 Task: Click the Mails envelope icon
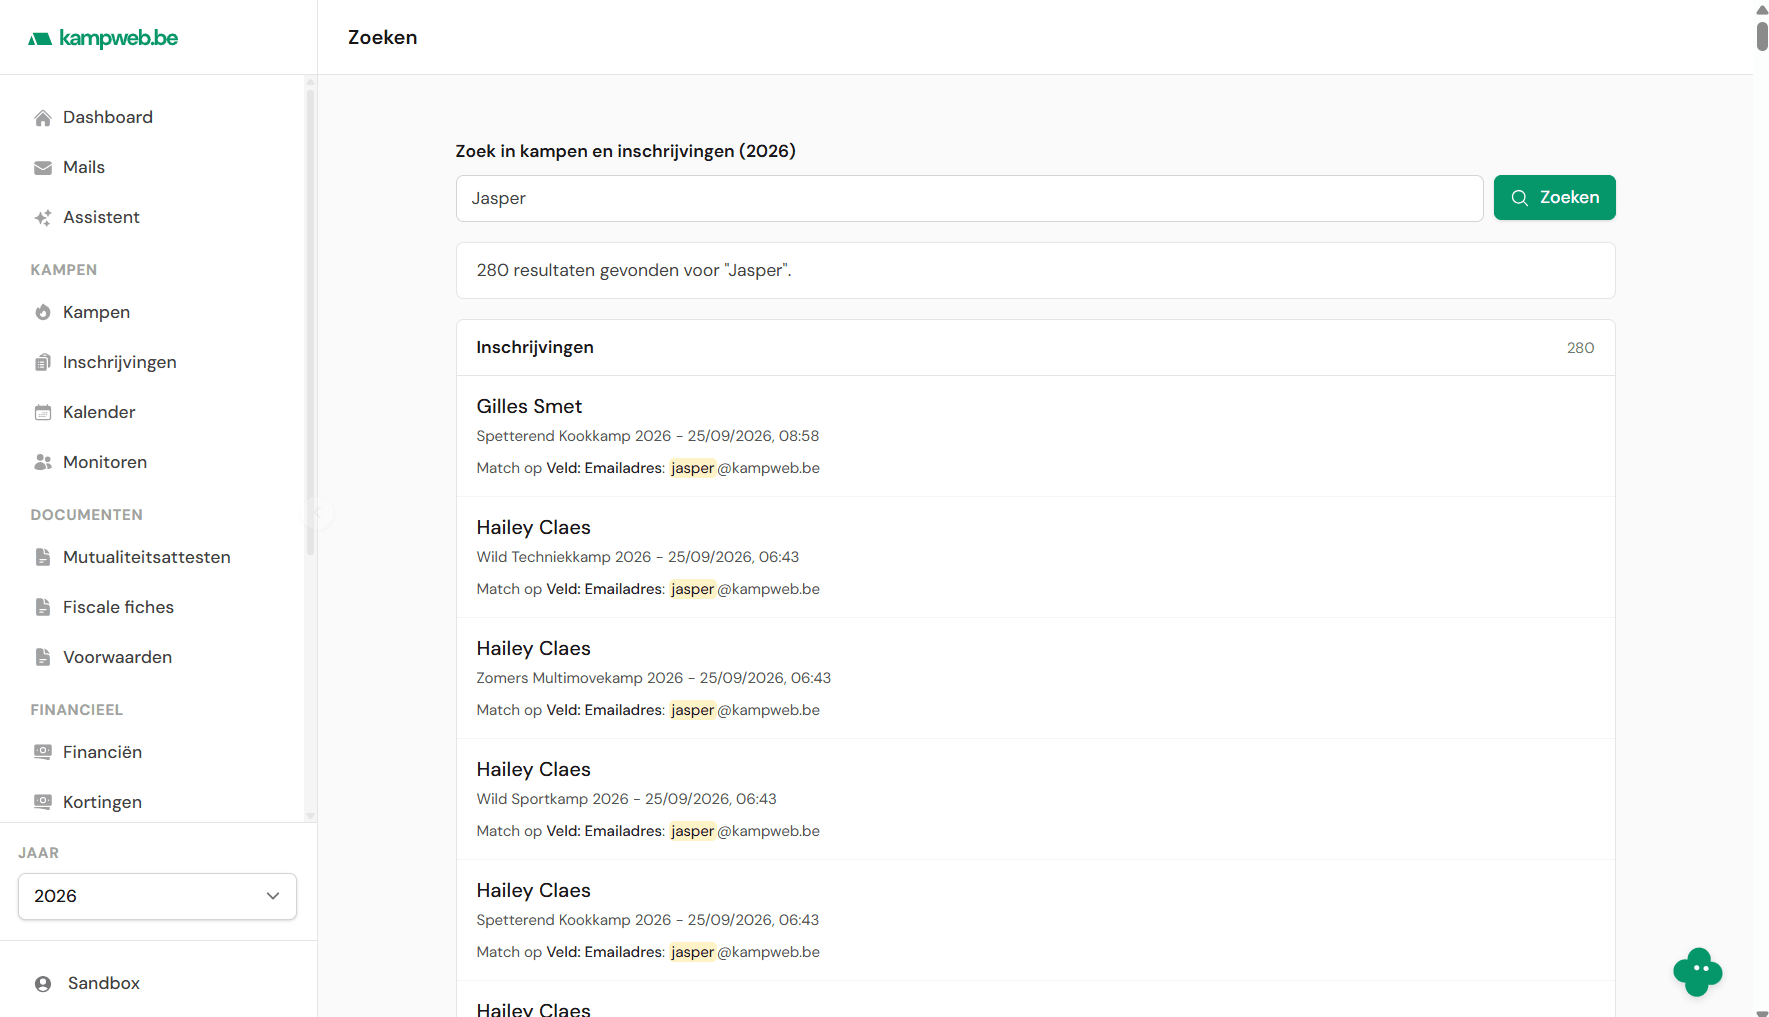(x=43, y=168)
